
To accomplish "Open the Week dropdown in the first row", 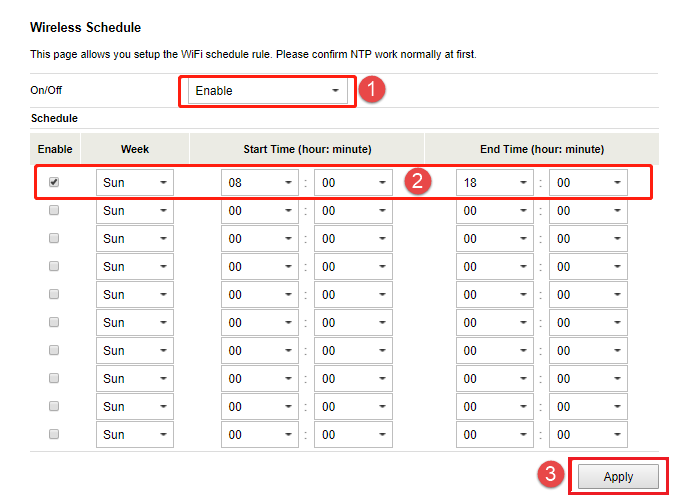I will click(135, 182).
